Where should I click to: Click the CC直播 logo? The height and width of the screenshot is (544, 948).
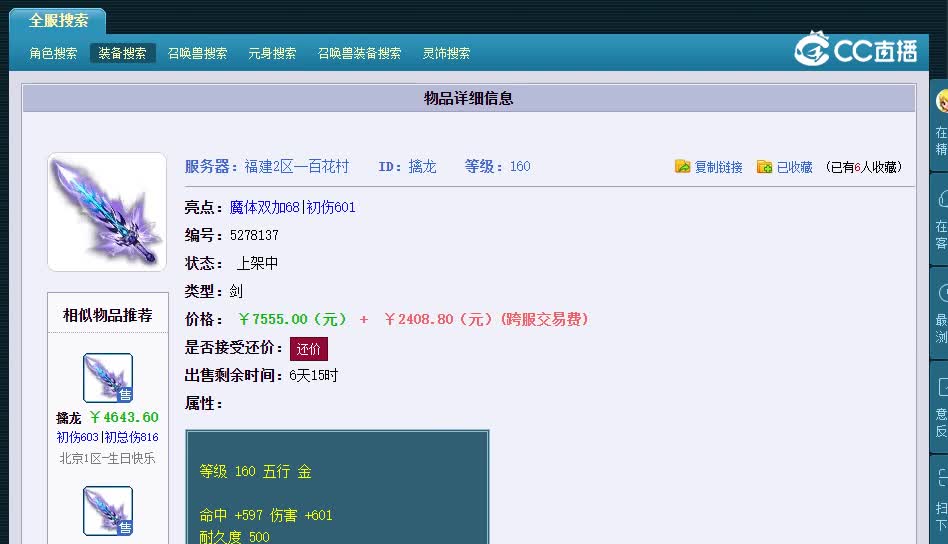click(x=855, y=49)
